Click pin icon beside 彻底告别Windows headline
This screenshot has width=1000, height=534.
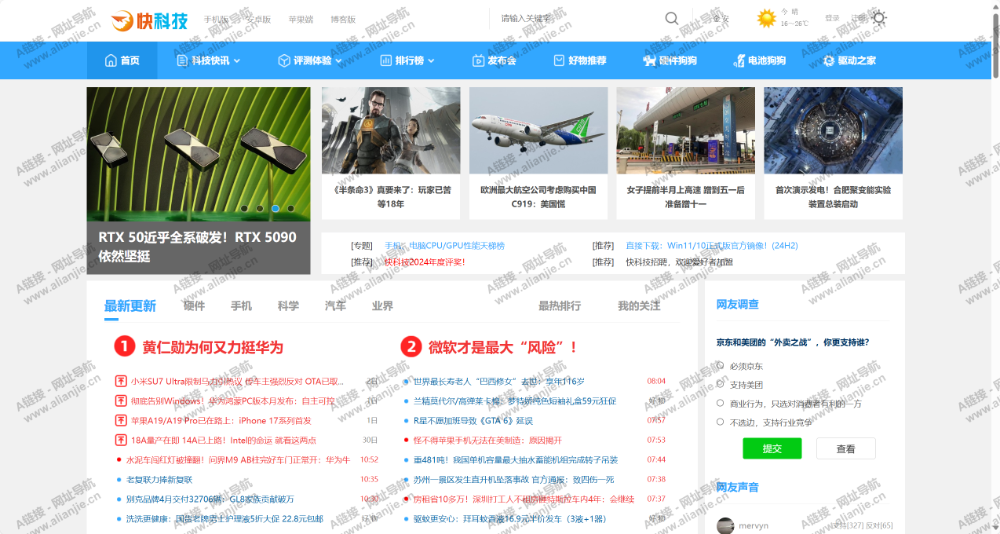121,401
